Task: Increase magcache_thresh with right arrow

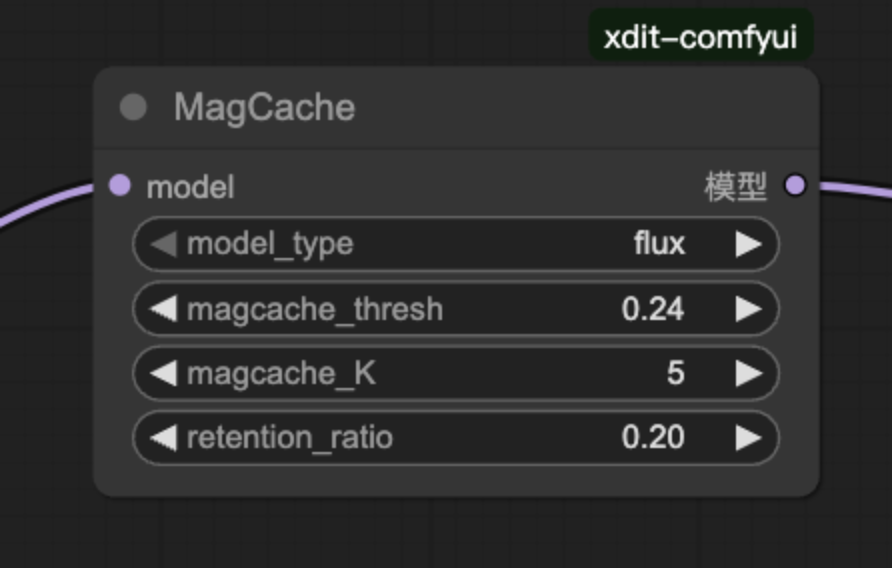Action: 748,309
